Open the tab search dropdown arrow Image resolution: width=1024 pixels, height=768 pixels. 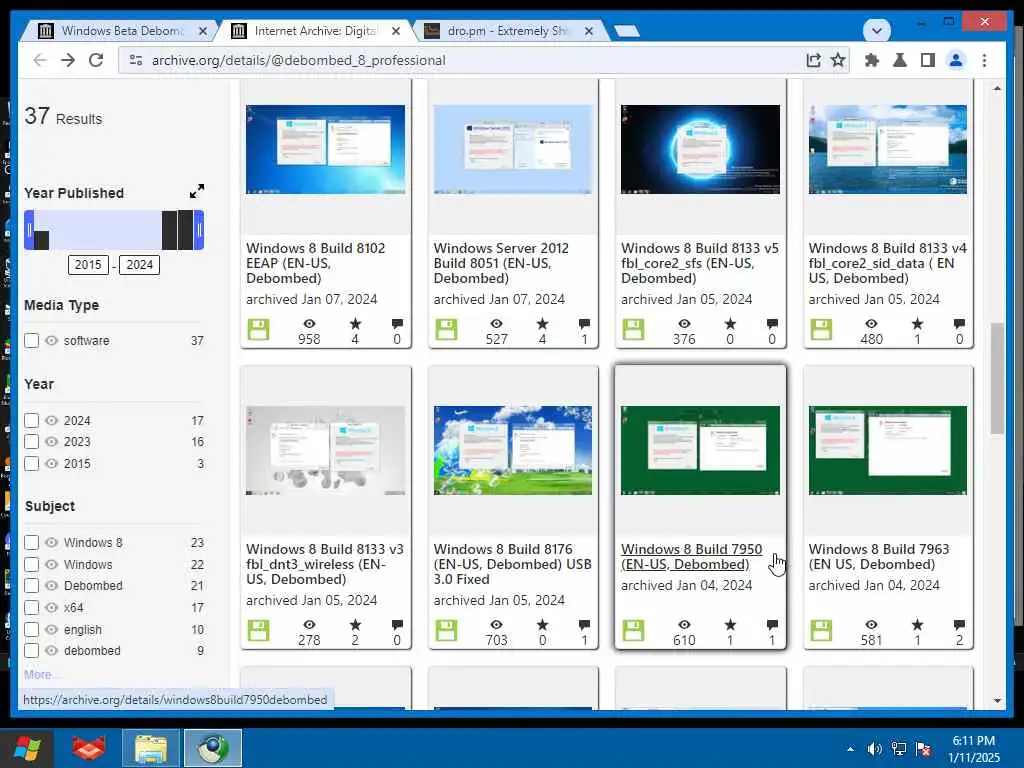tap(876, 30)
